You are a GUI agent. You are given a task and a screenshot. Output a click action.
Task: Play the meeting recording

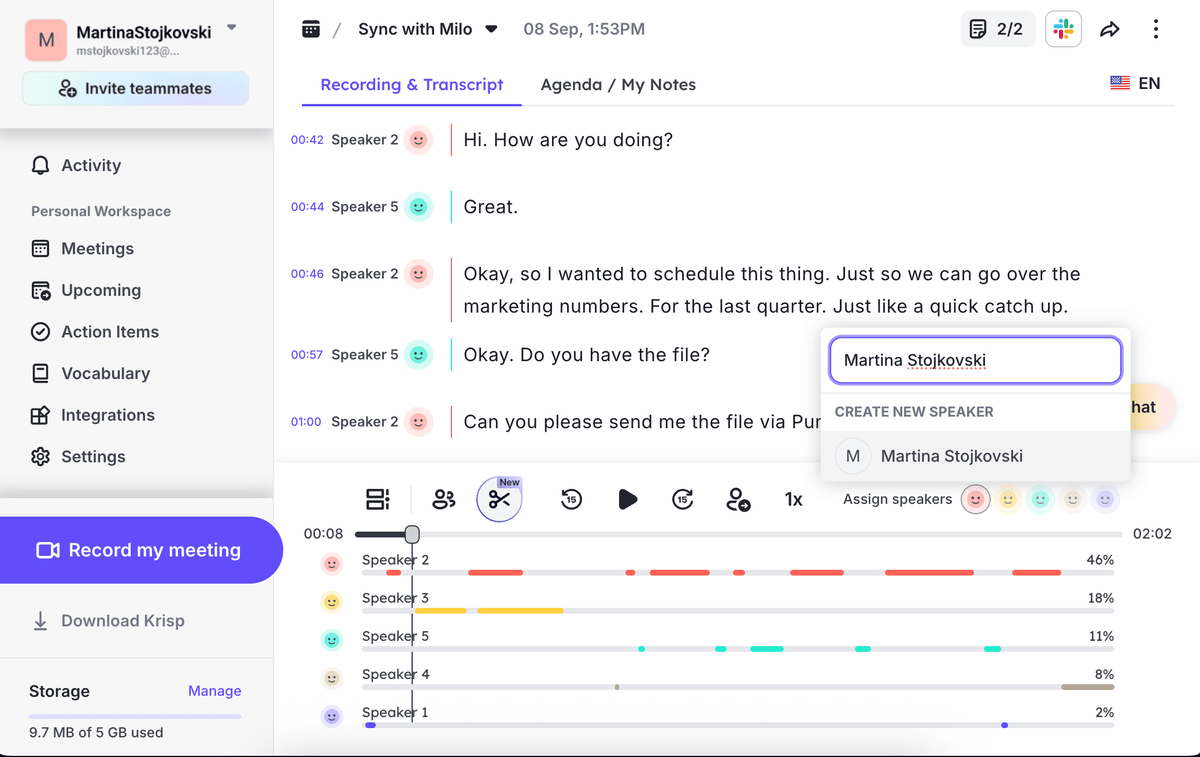pyautogui.click(x=628, y=498)
